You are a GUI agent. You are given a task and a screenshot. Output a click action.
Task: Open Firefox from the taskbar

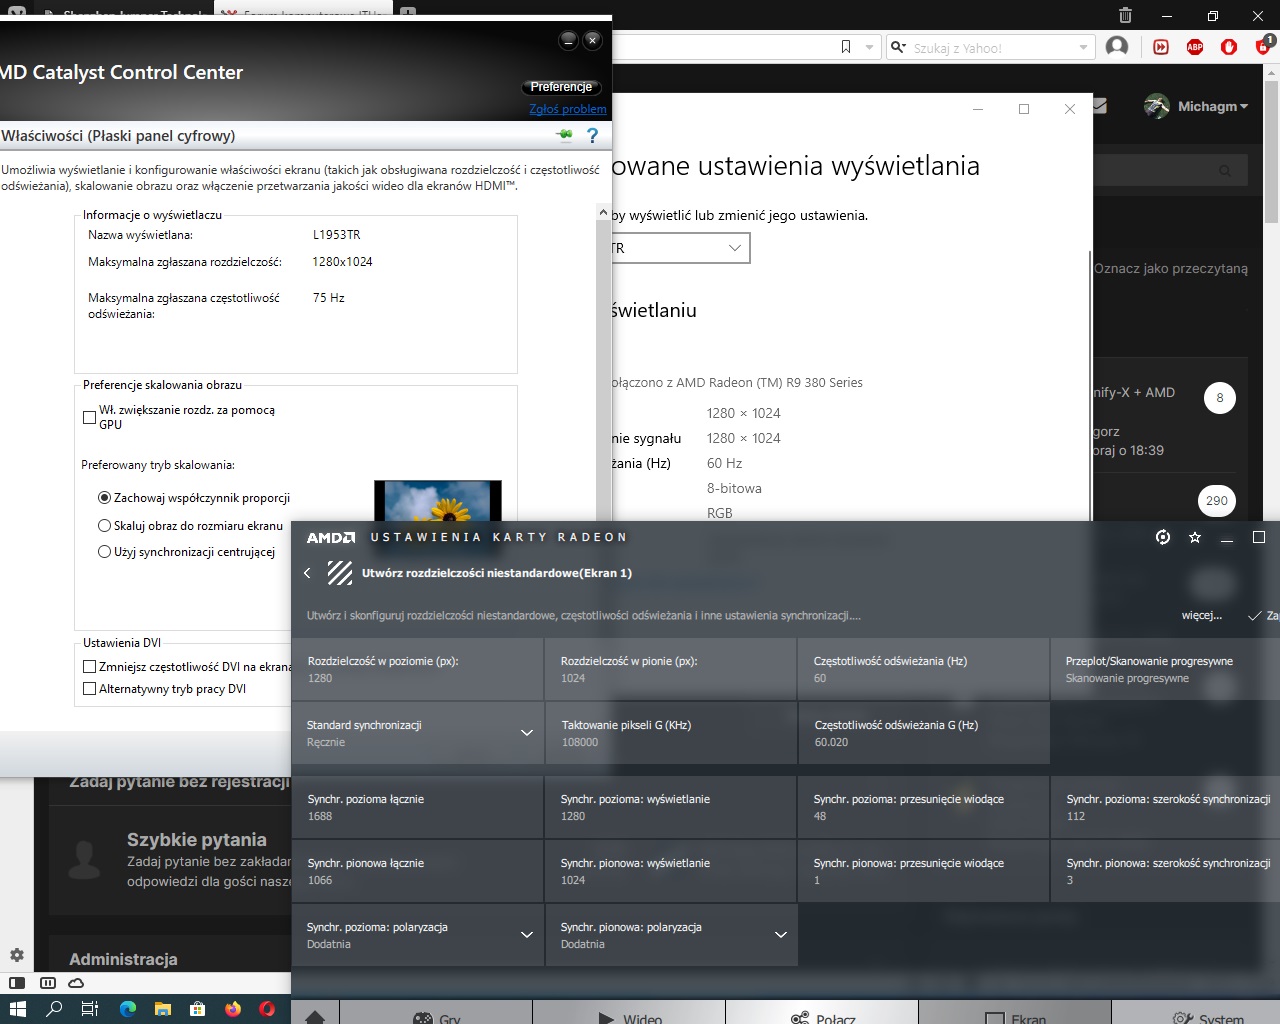coord(232,1009)
